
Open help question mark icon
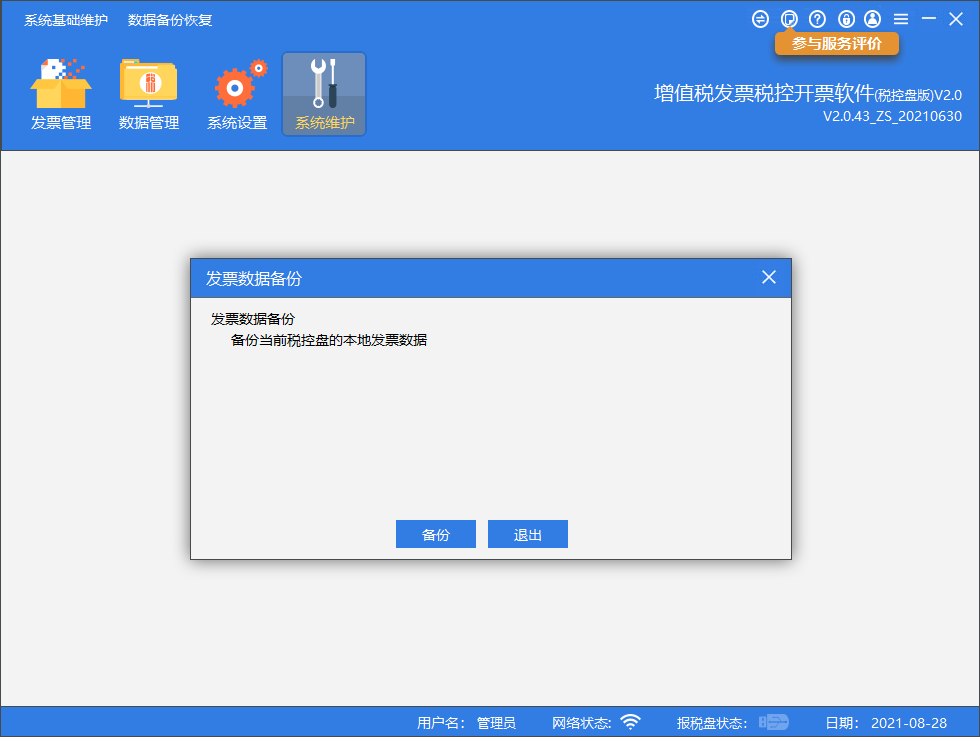[817, 19]
